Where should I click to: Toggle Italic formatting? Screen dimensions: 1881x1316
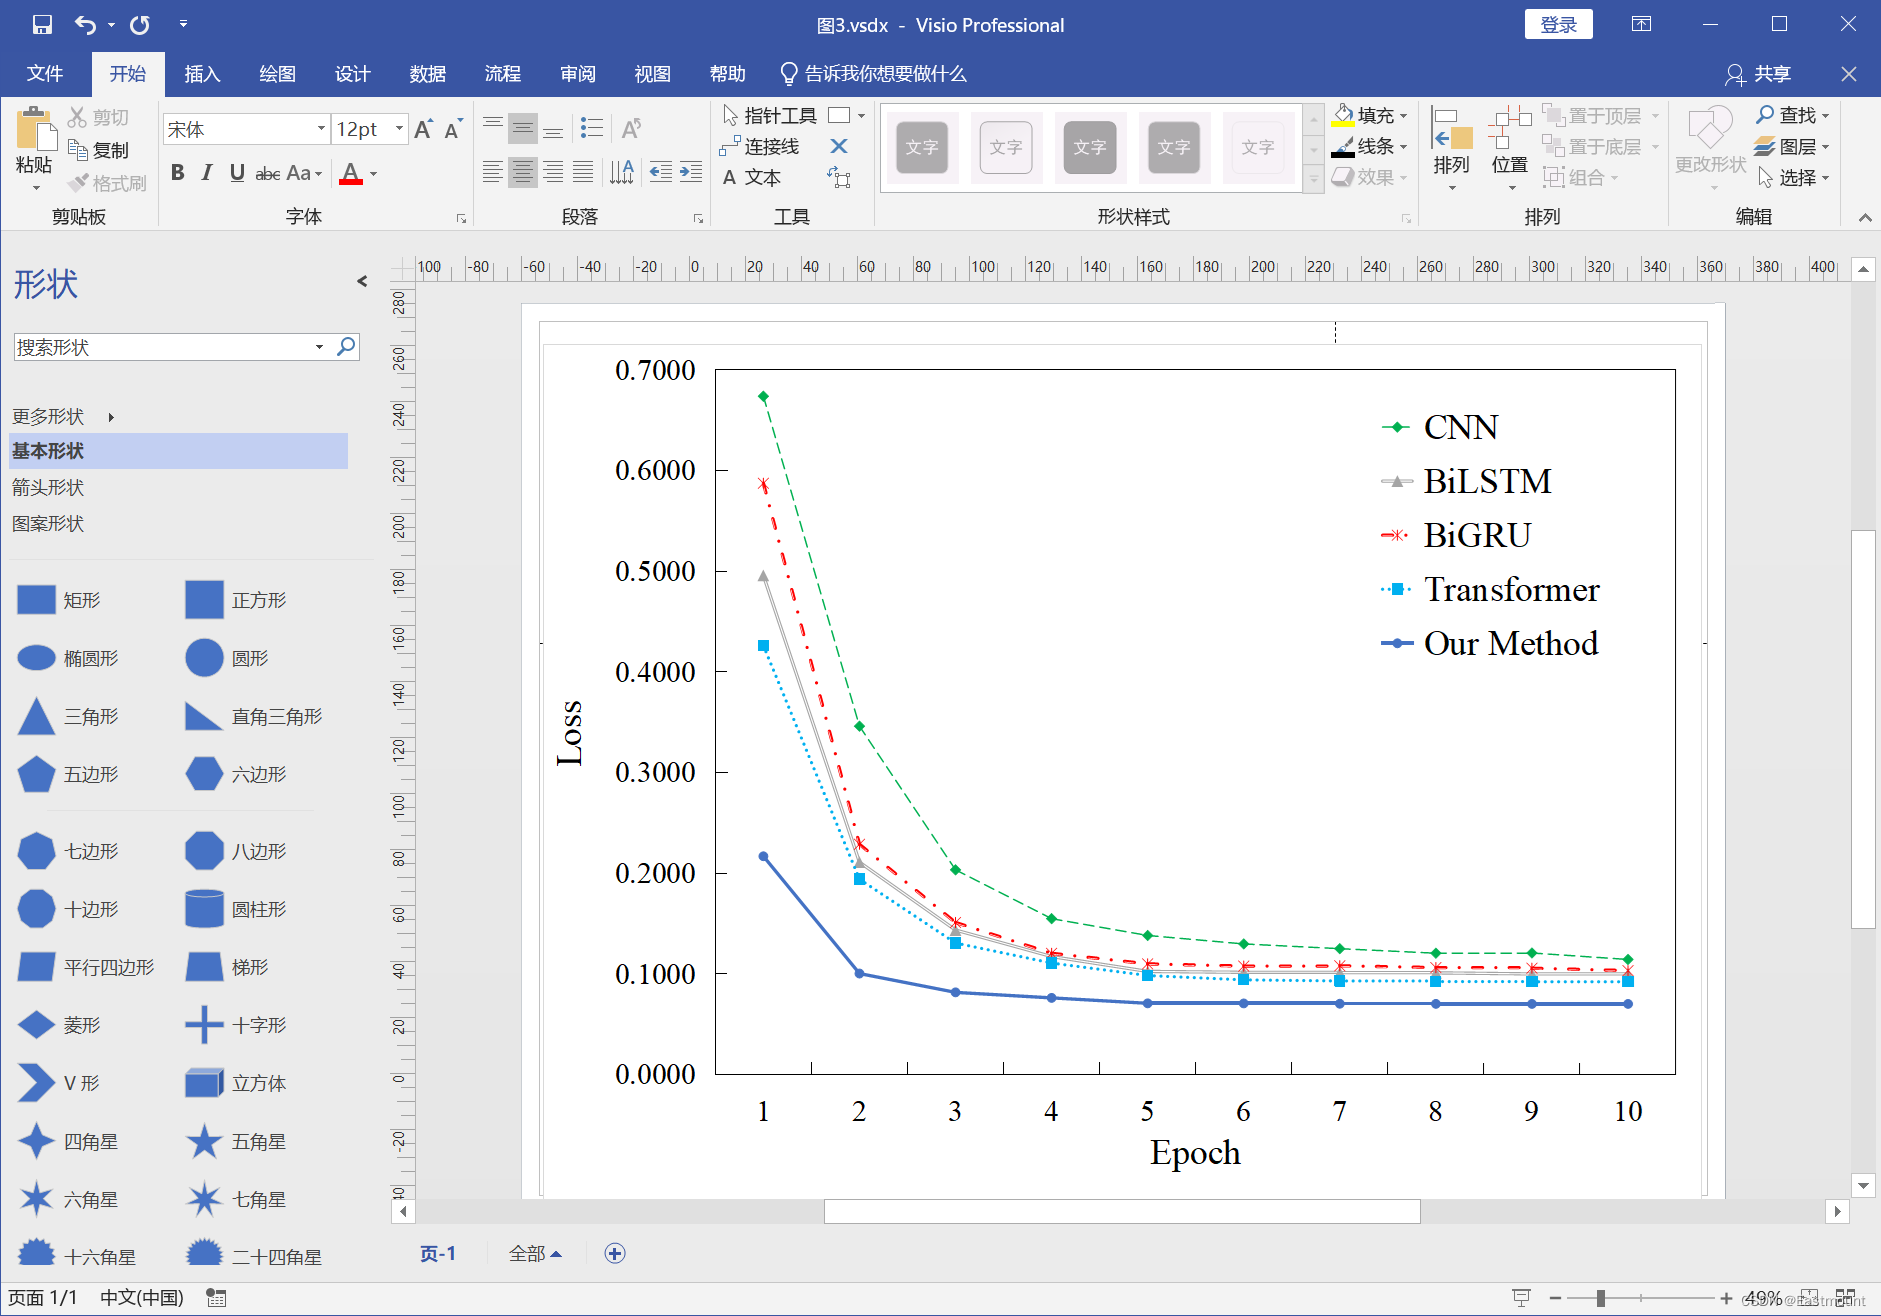(x=207, y=173)
